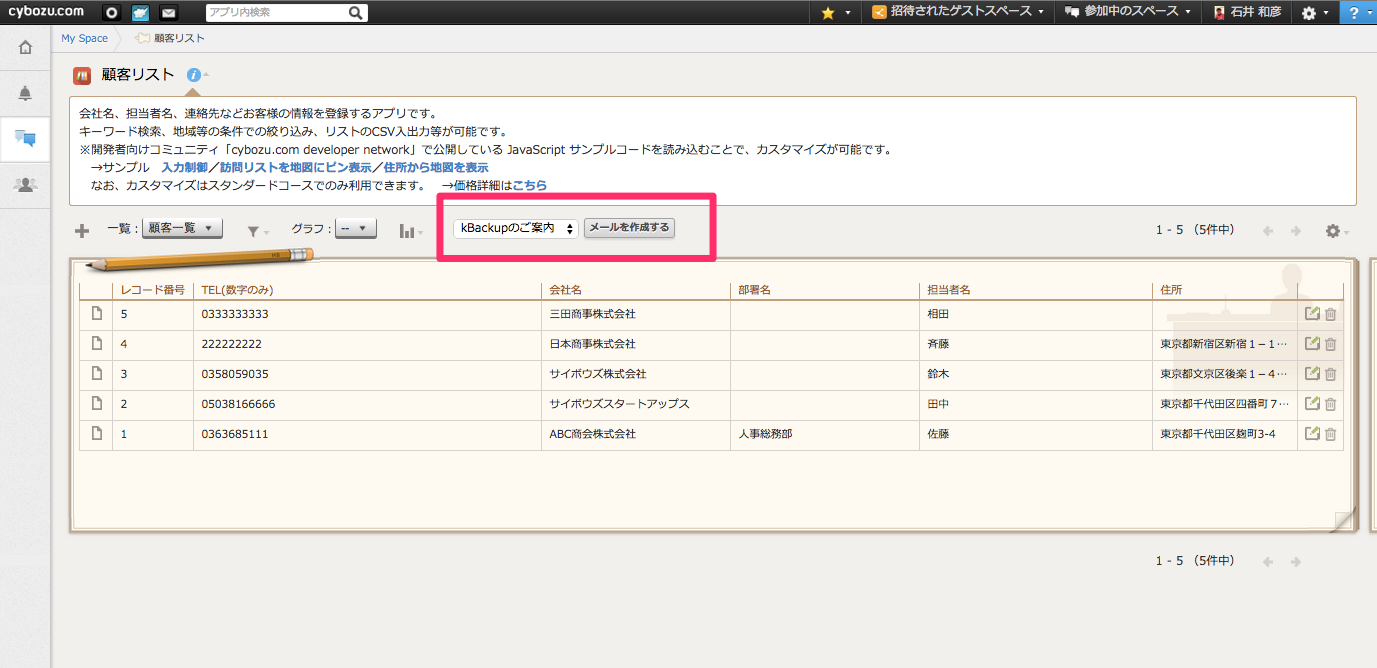Open record 3 details document icon
Screen dimensions: 1377x668
pyautogui.click(x=97, y=374)
